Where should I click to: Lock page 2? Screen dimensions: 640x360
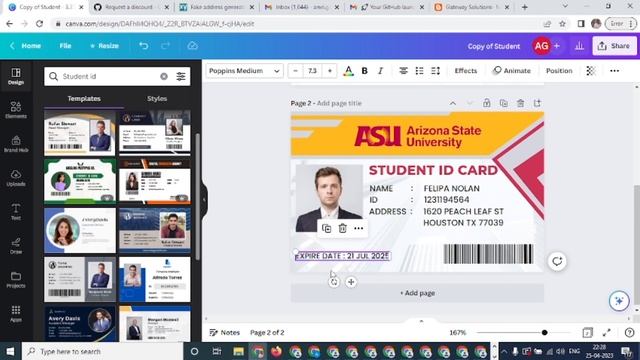click(487, 103)
